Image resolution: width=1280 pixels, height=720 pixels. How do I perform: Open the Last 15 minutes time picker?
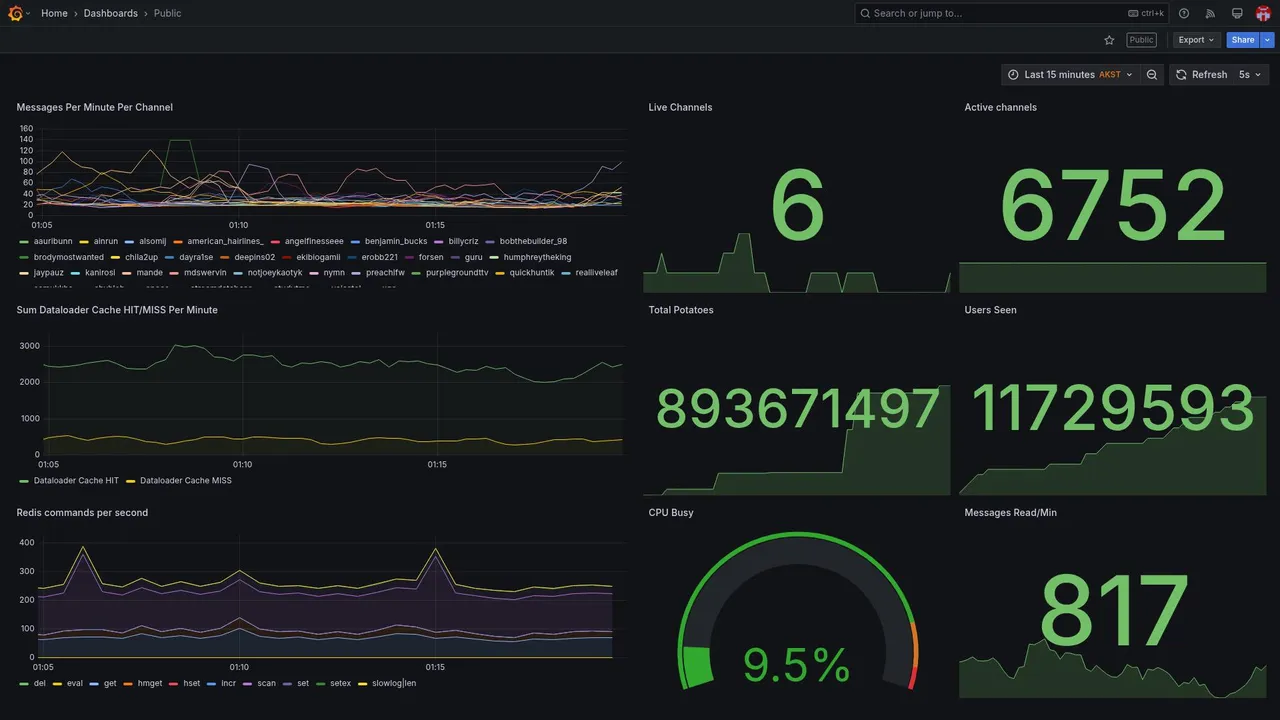point(1070,75)
